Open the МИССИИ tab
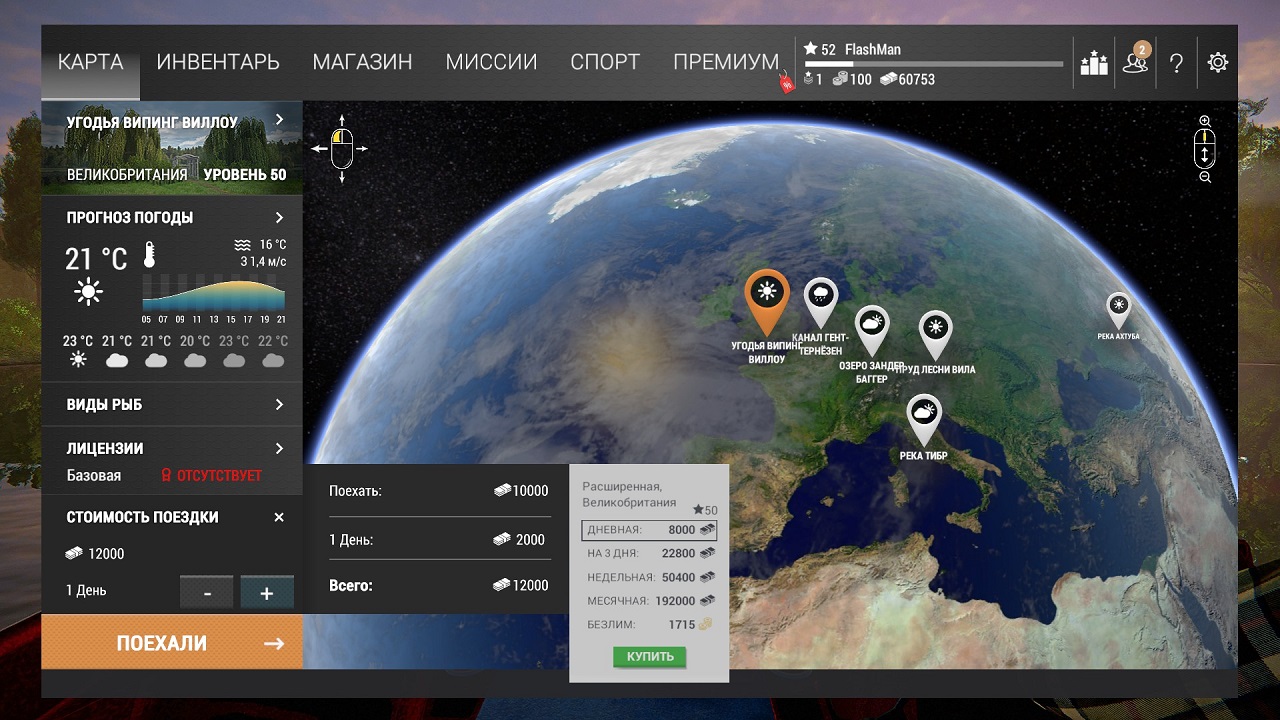The image size is (1280, 720). point(491,62)
